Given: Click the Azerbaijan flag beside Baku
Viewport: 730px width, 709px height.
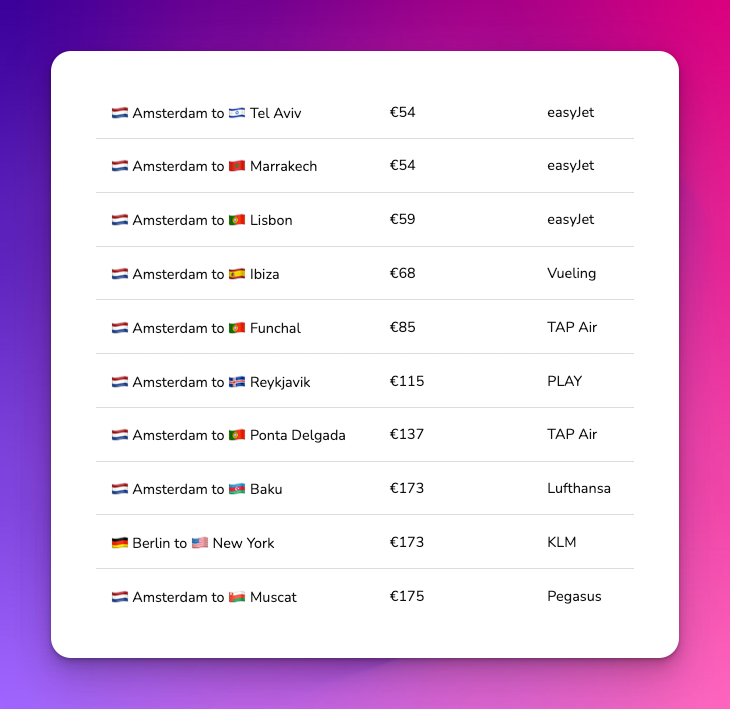Looking at the screenshot, I should tap(237, 489).
